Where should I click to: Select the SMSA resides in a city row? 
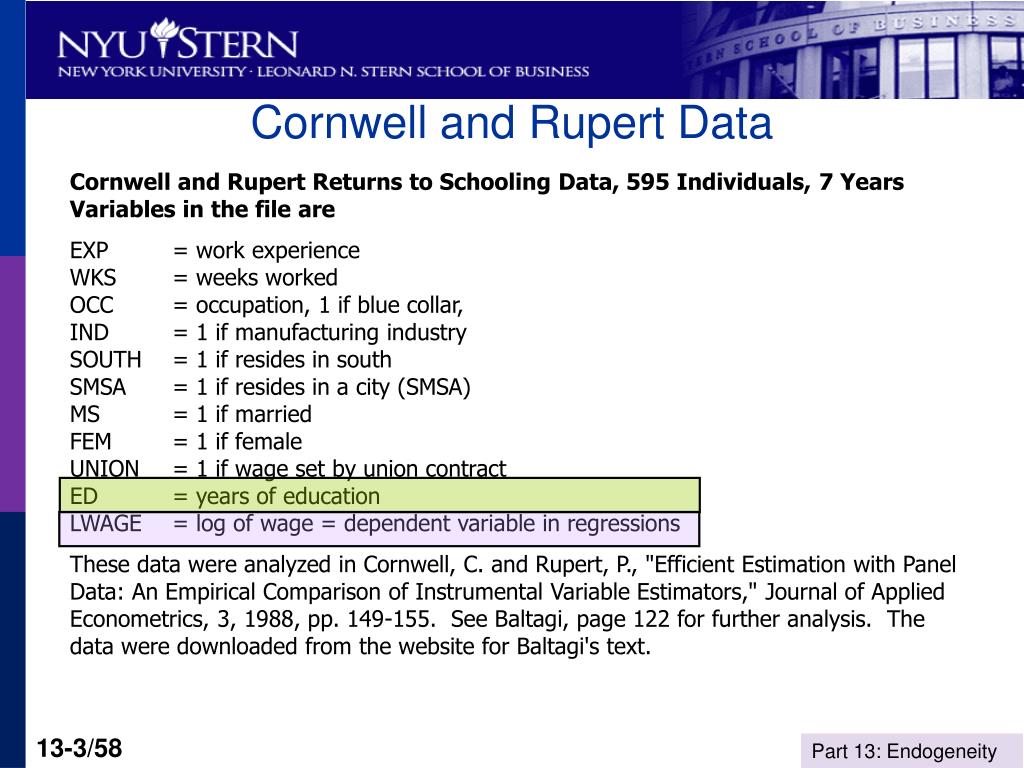[x=270, y=387]
